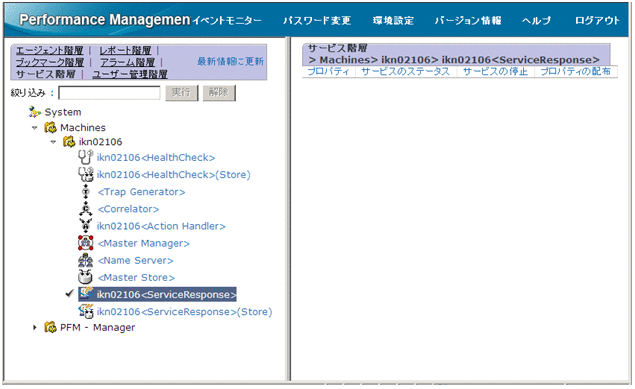635x389 pixels.
Task: Switch to the レポート階層 tab
Action: tap(125, 50)
